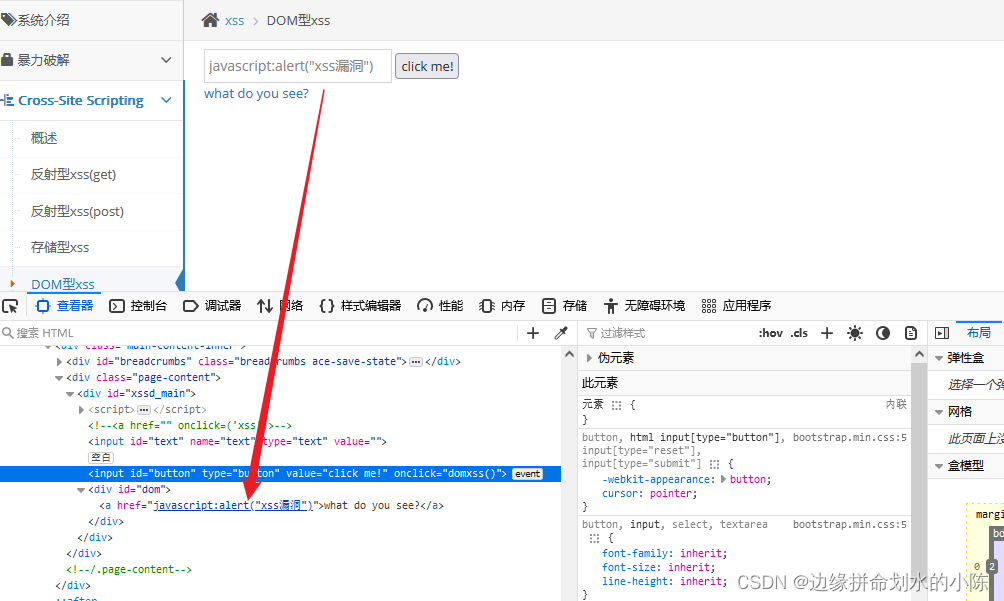Expand the -webkit-appearance button value arrow
Viewport: 1004px width, 601px height.
pyautogui.click(x=724, y=479)
